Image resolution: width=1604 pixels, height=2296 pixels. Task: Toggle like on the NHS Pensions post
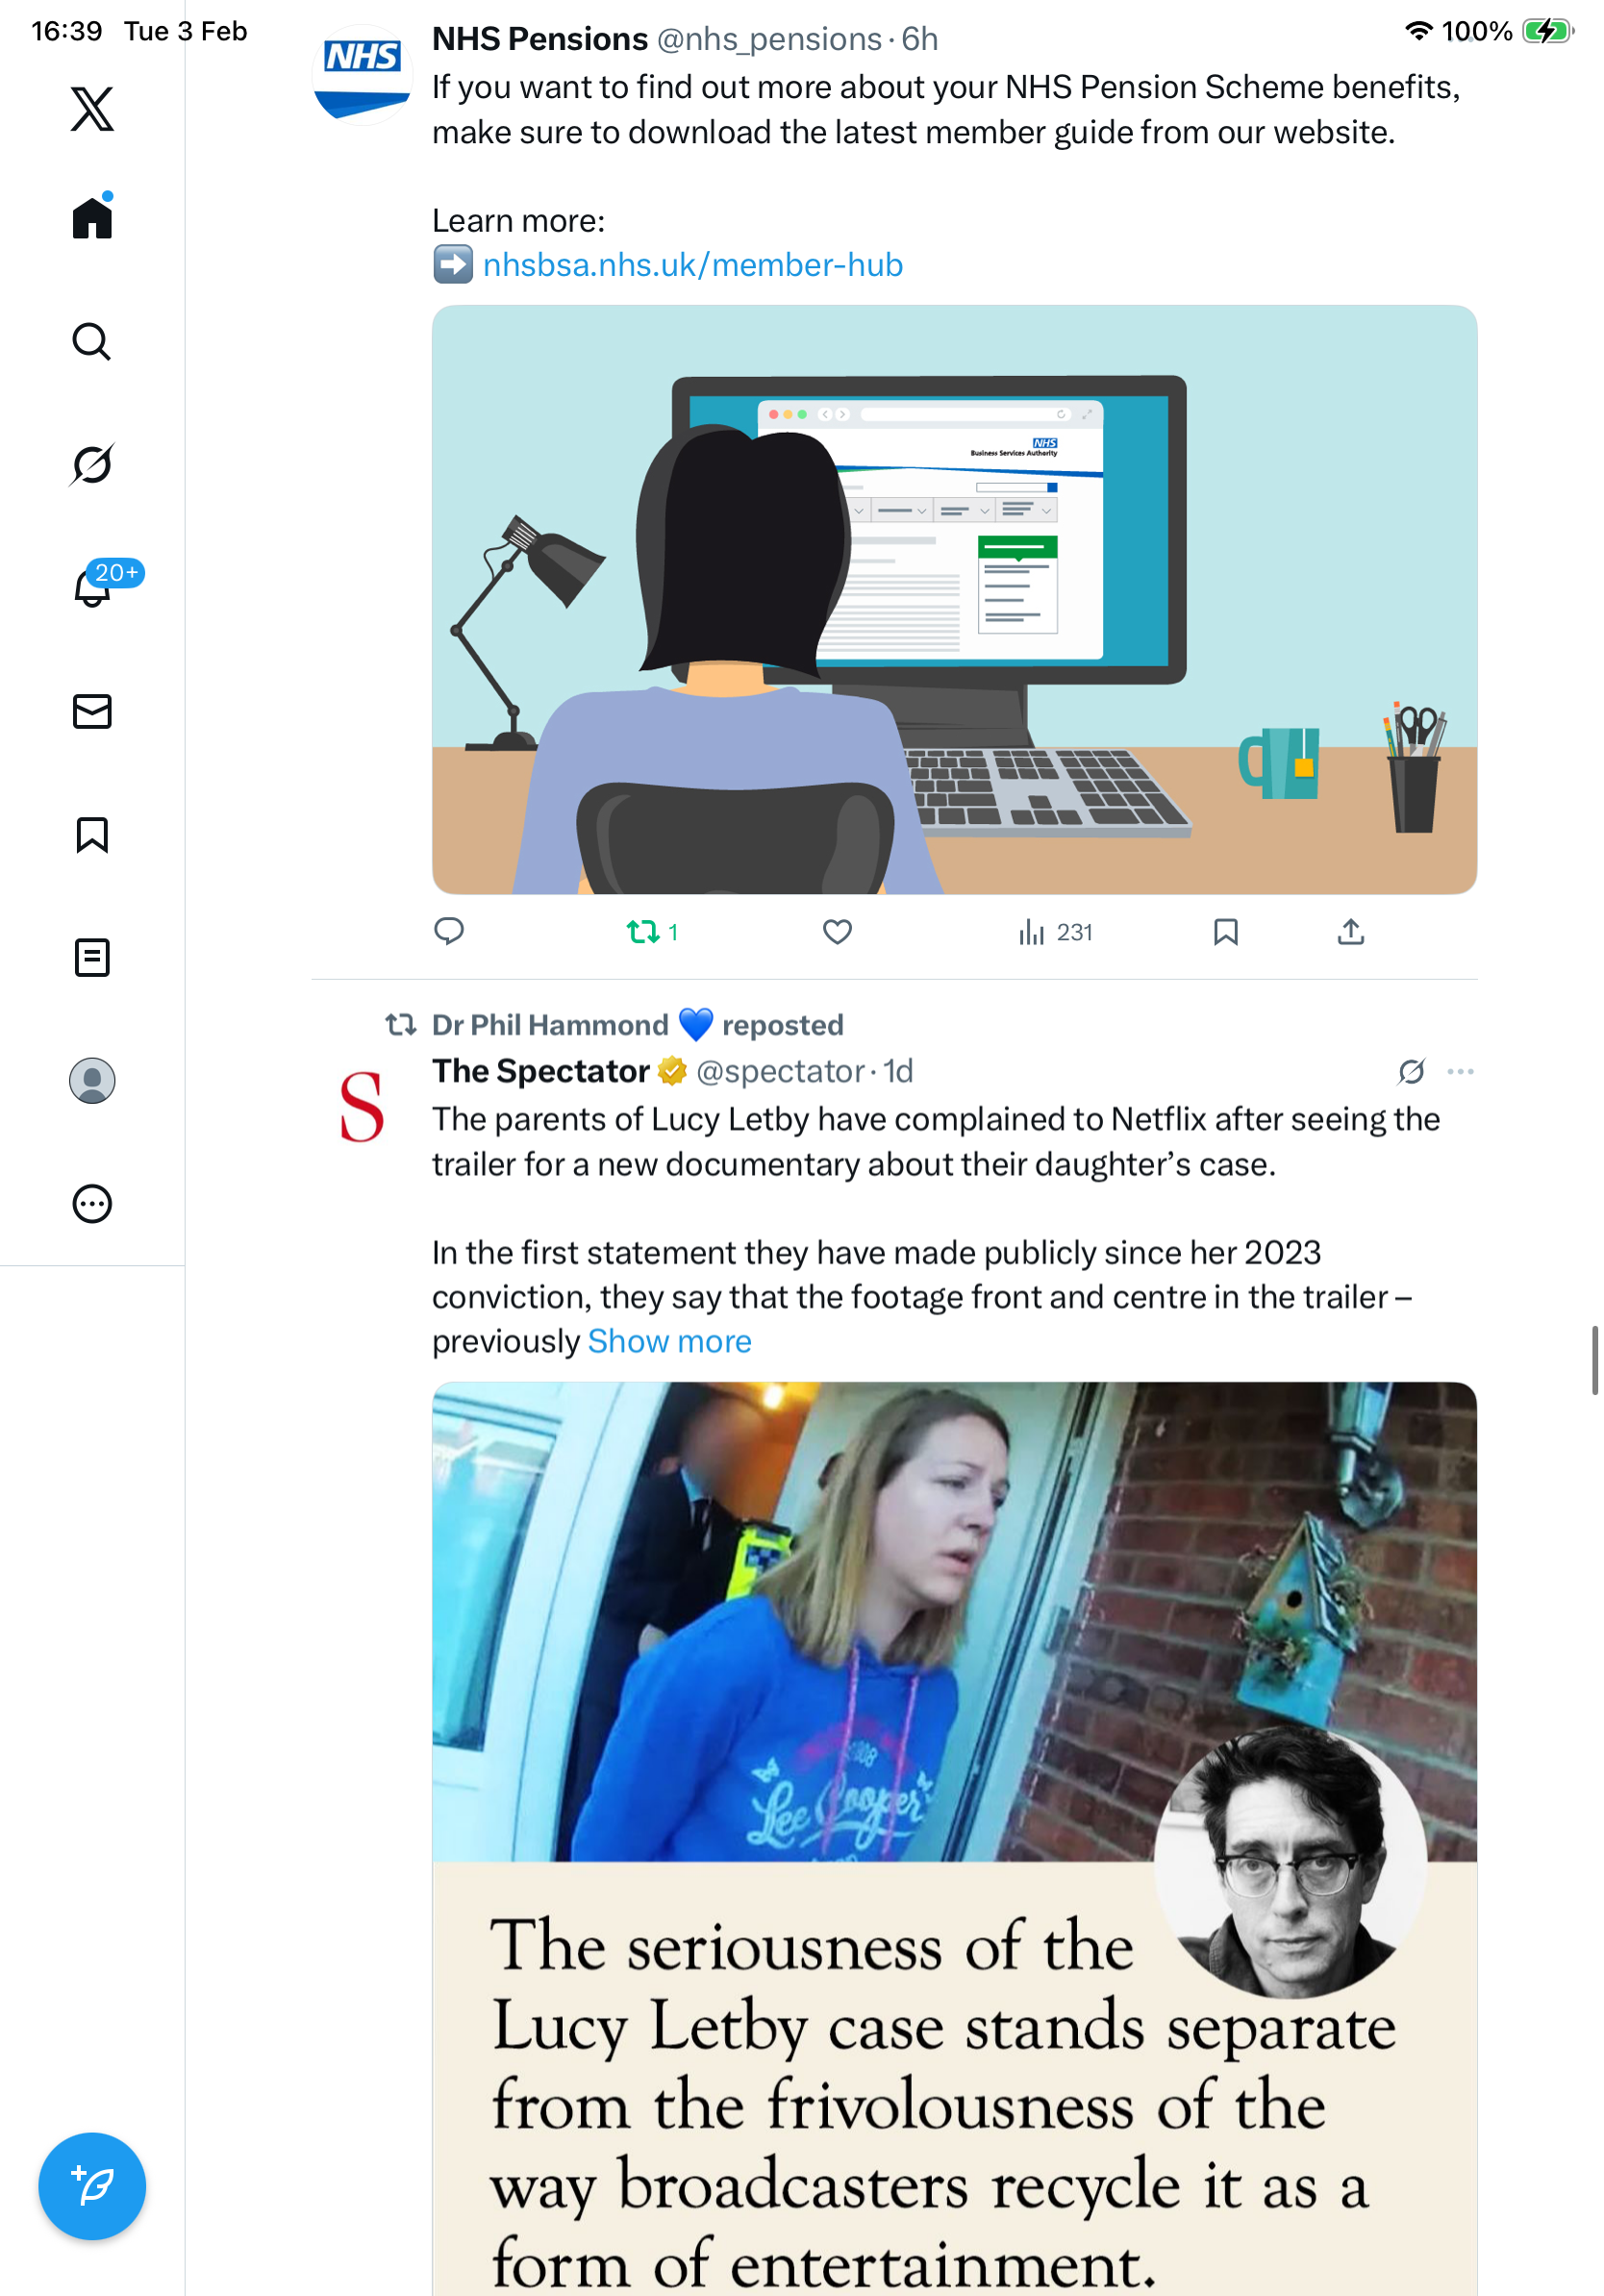point(837,932)
